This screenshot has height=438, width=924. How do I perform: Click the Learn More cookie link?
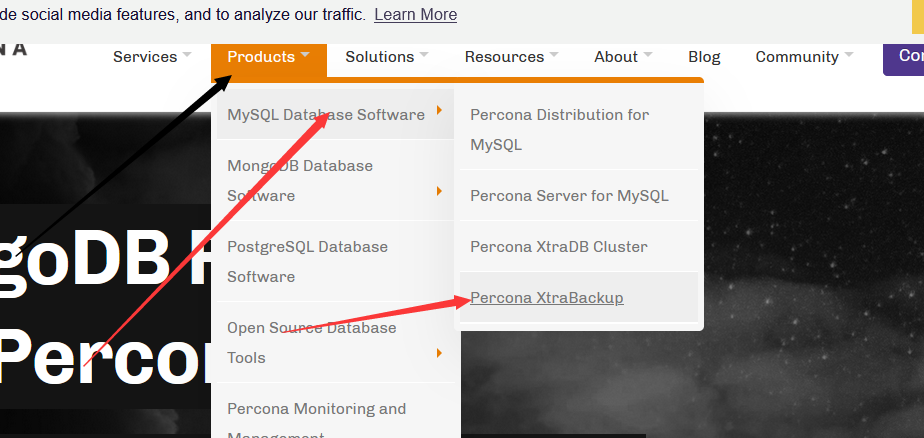(x=415, y=14)
